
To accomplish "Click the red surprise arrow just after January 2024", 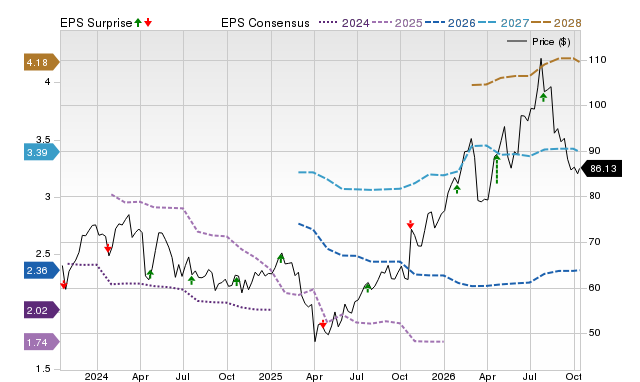I will coord(108,248).
